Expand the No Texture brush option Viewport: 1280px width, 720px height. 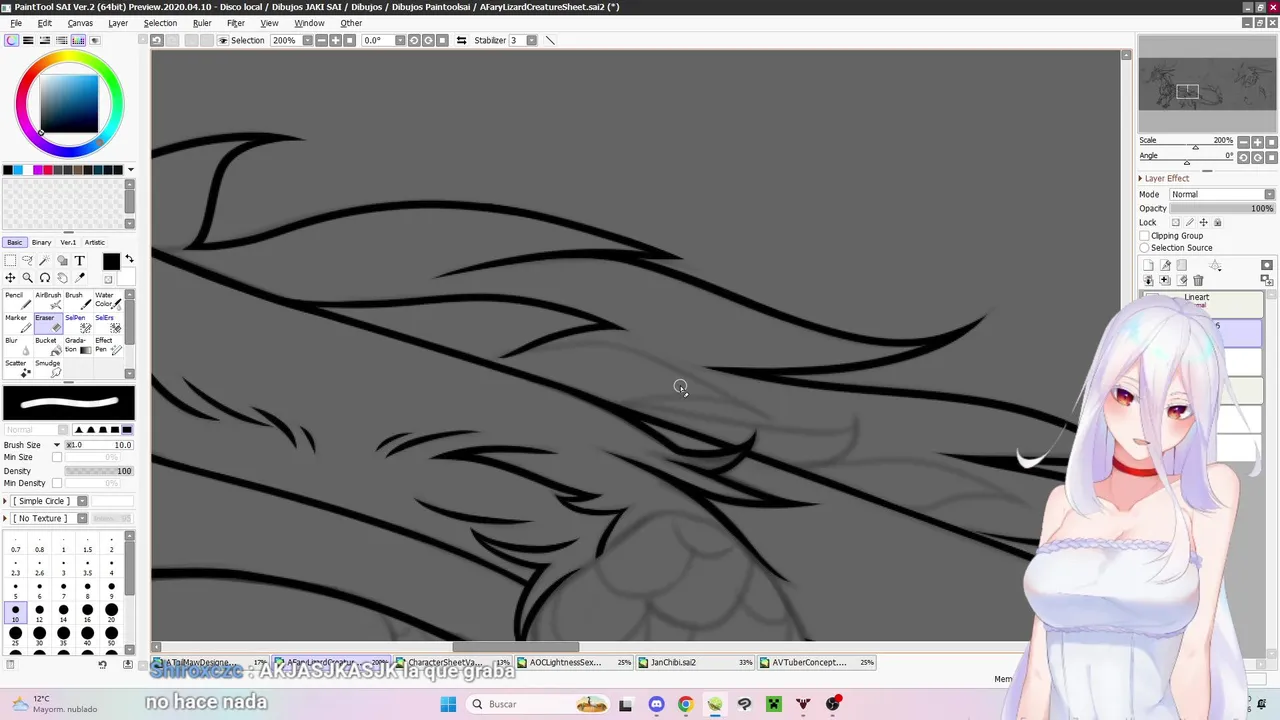coord(5,518)
